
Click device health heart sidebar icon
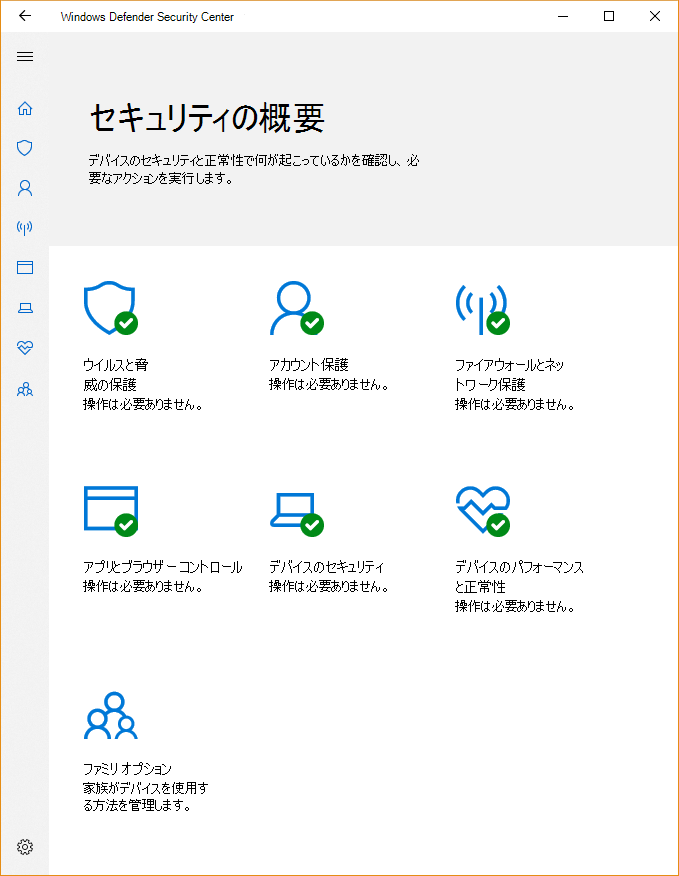coord(25,348)
